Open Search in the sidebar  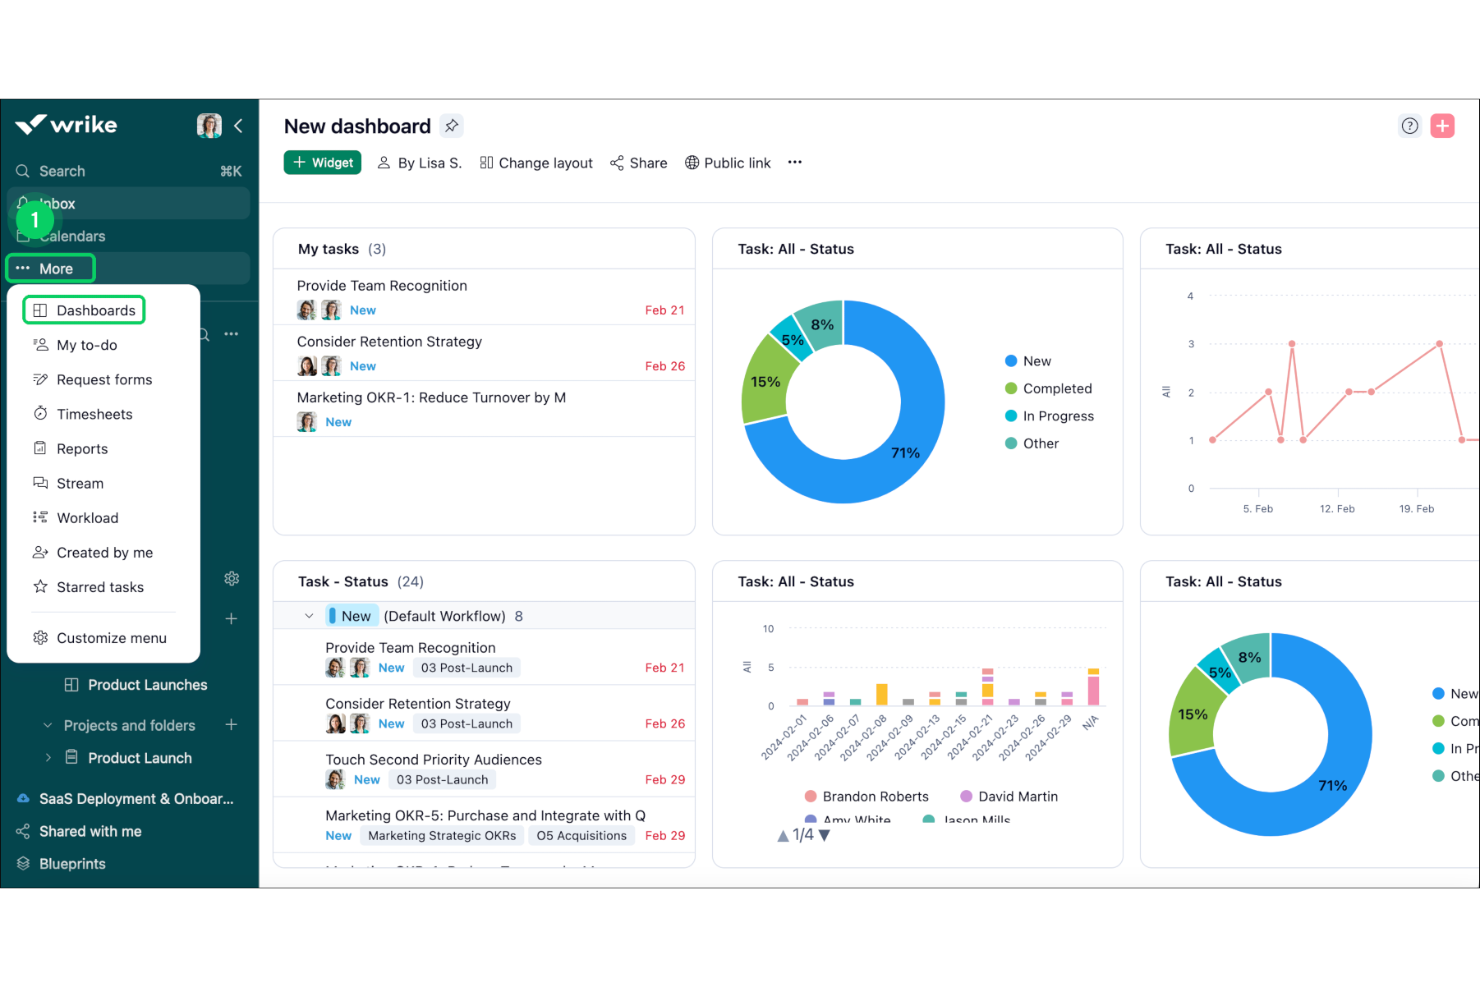pyautogui.click(x=61, y=170)
